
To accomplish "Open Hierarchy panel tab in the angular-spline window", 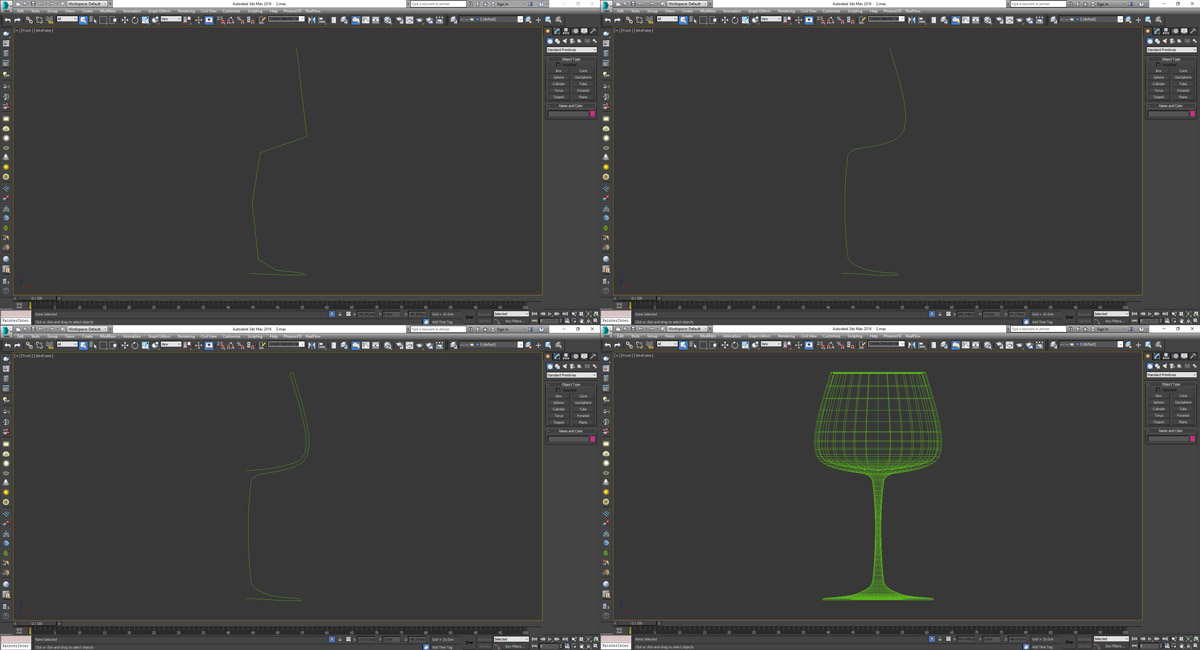I will coord(564,31).
